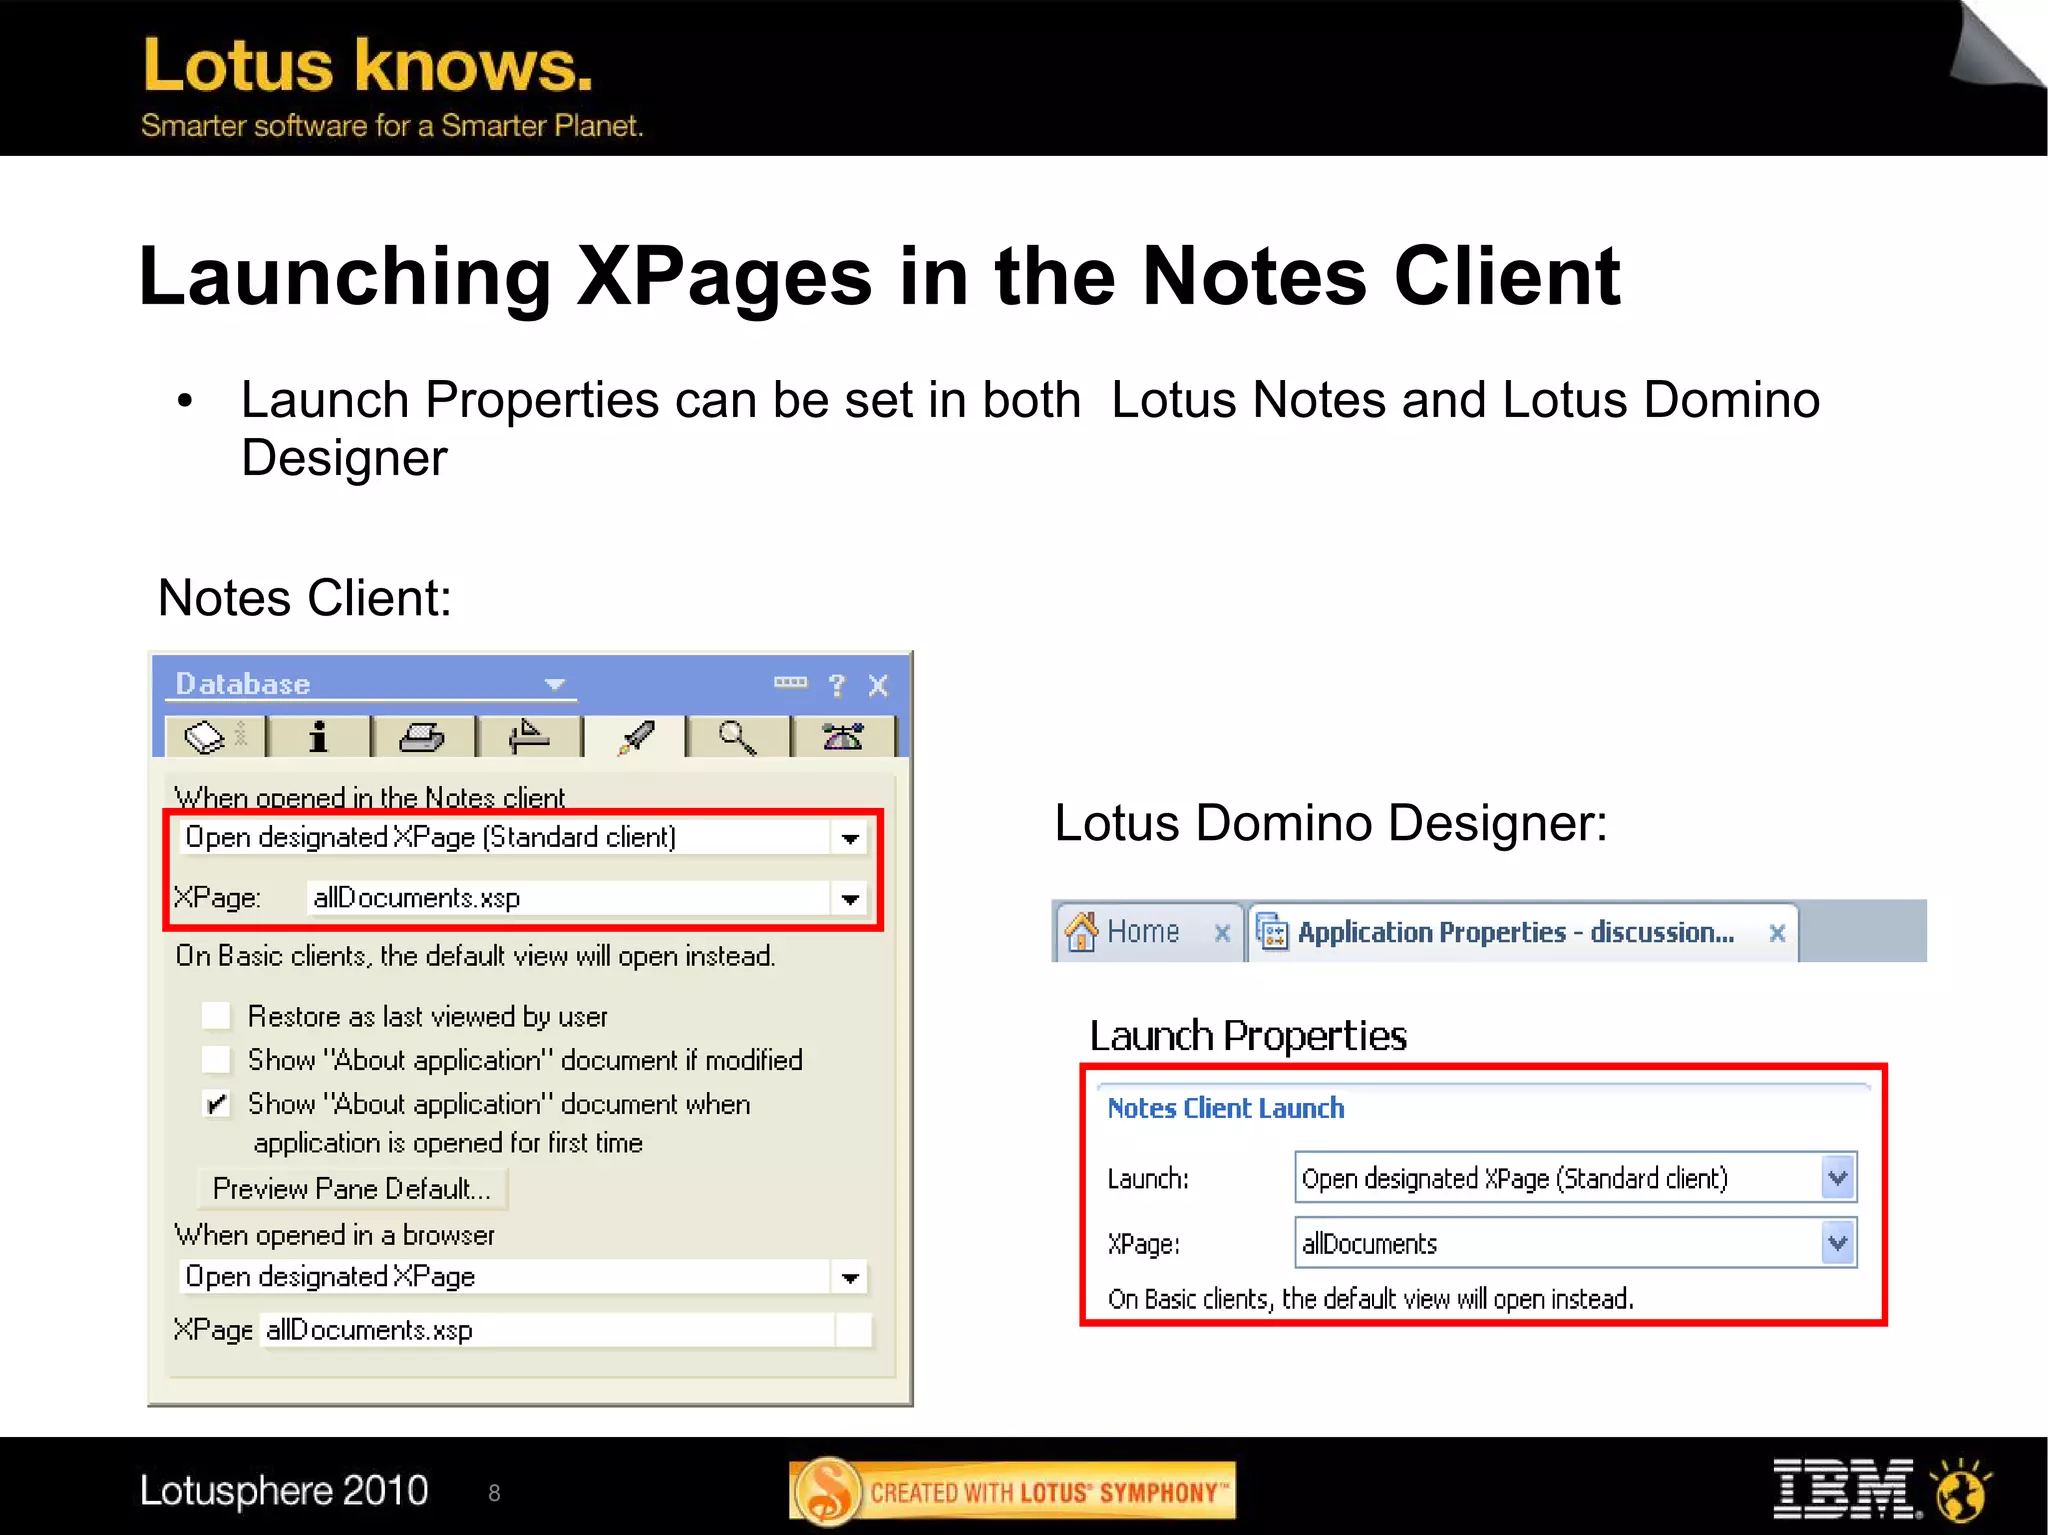
Task: Click the help question mark in Database dialog
Action: (837, 685)
